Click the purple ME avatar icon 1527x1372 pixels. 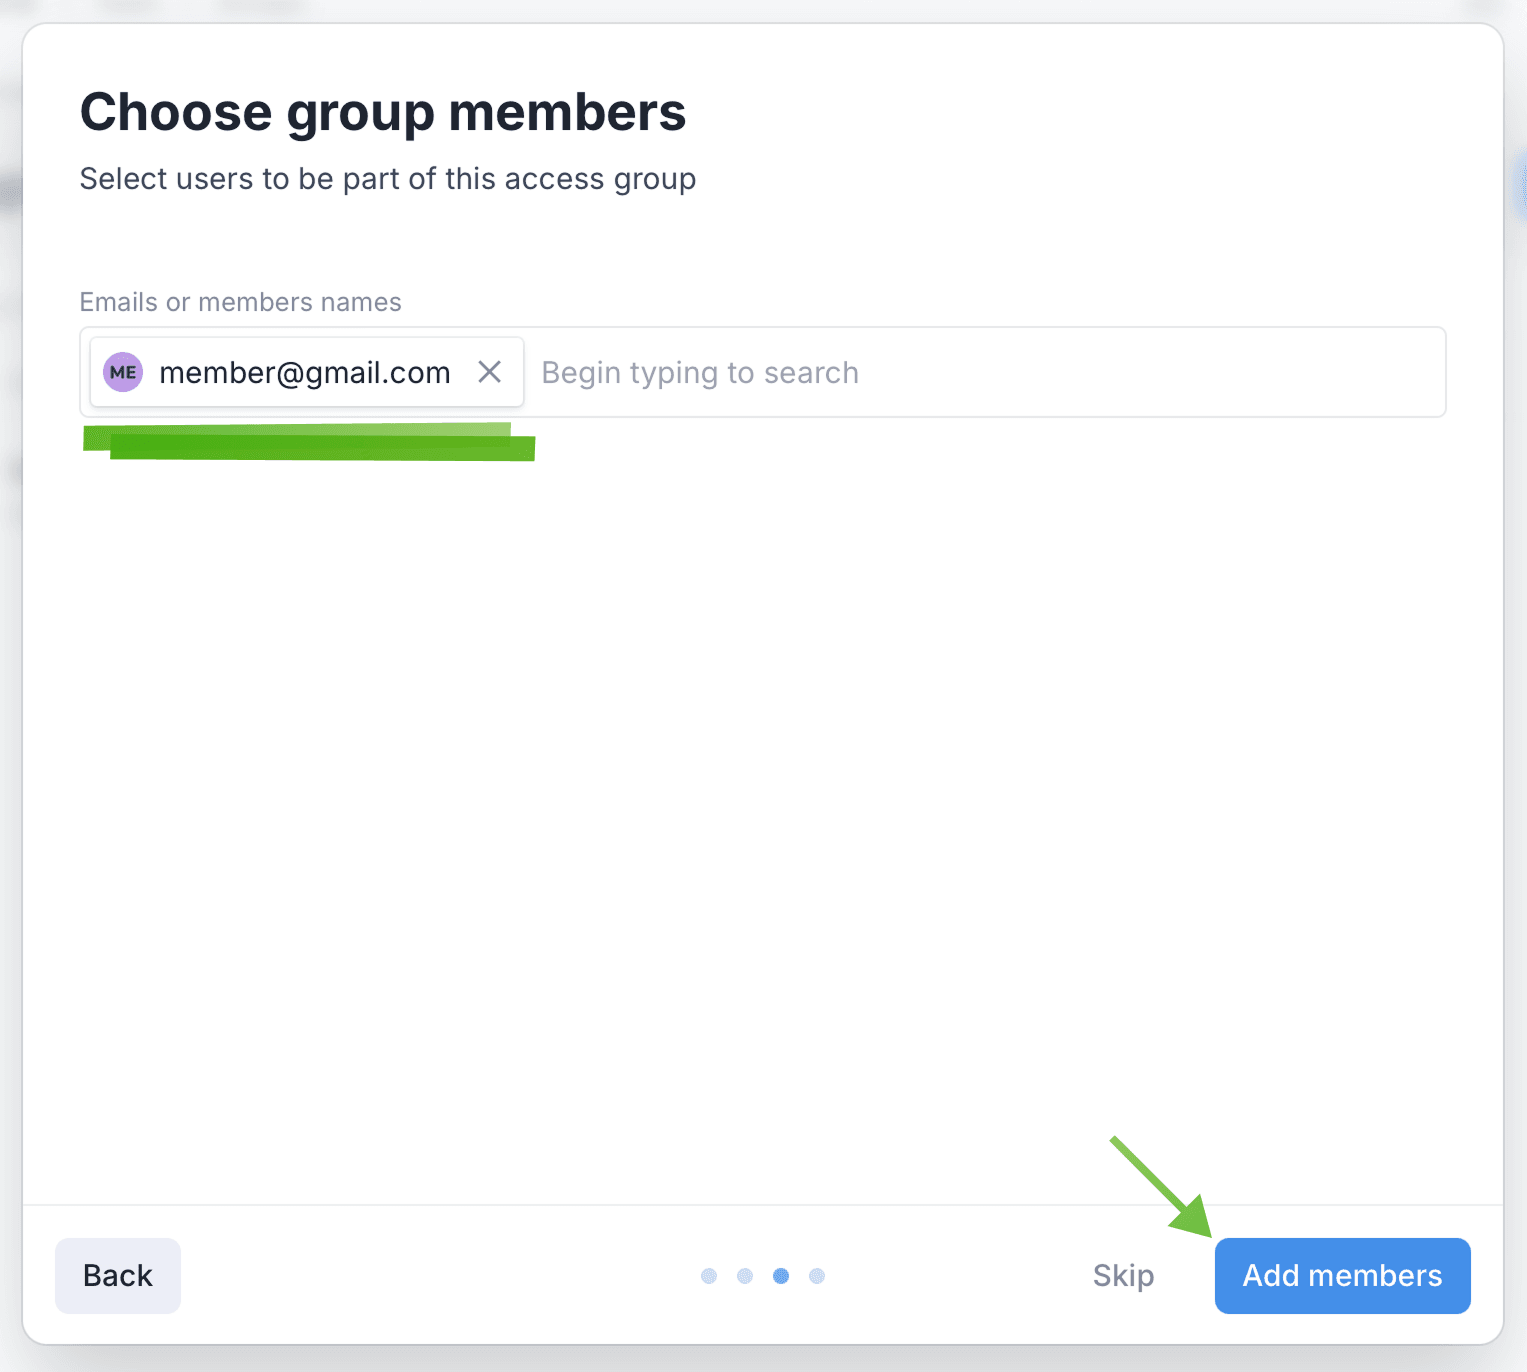(123, 372)
